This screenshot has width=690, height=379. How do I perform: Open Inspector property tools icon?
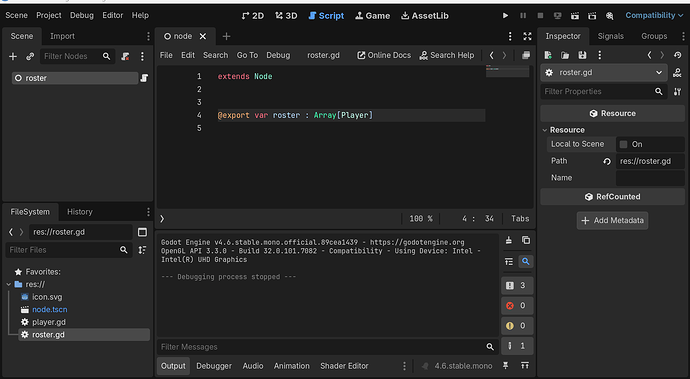tap(677, 92)
